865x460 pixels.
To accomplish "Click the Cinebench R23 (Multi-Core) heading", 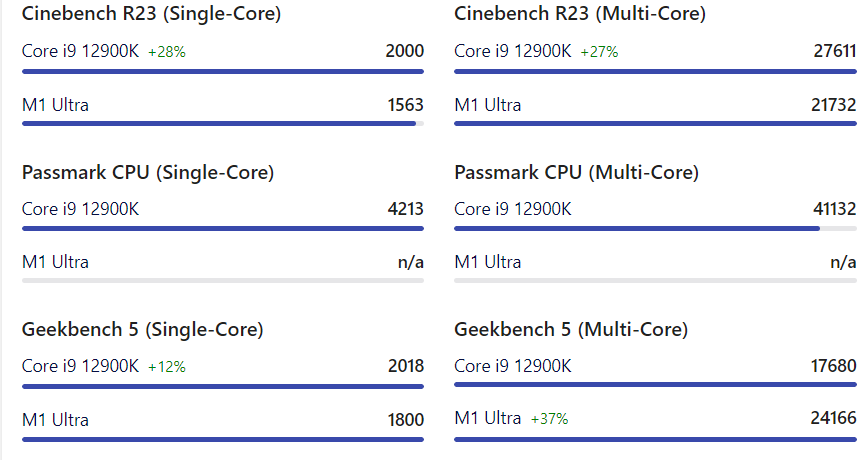I will tap(579, 14).
